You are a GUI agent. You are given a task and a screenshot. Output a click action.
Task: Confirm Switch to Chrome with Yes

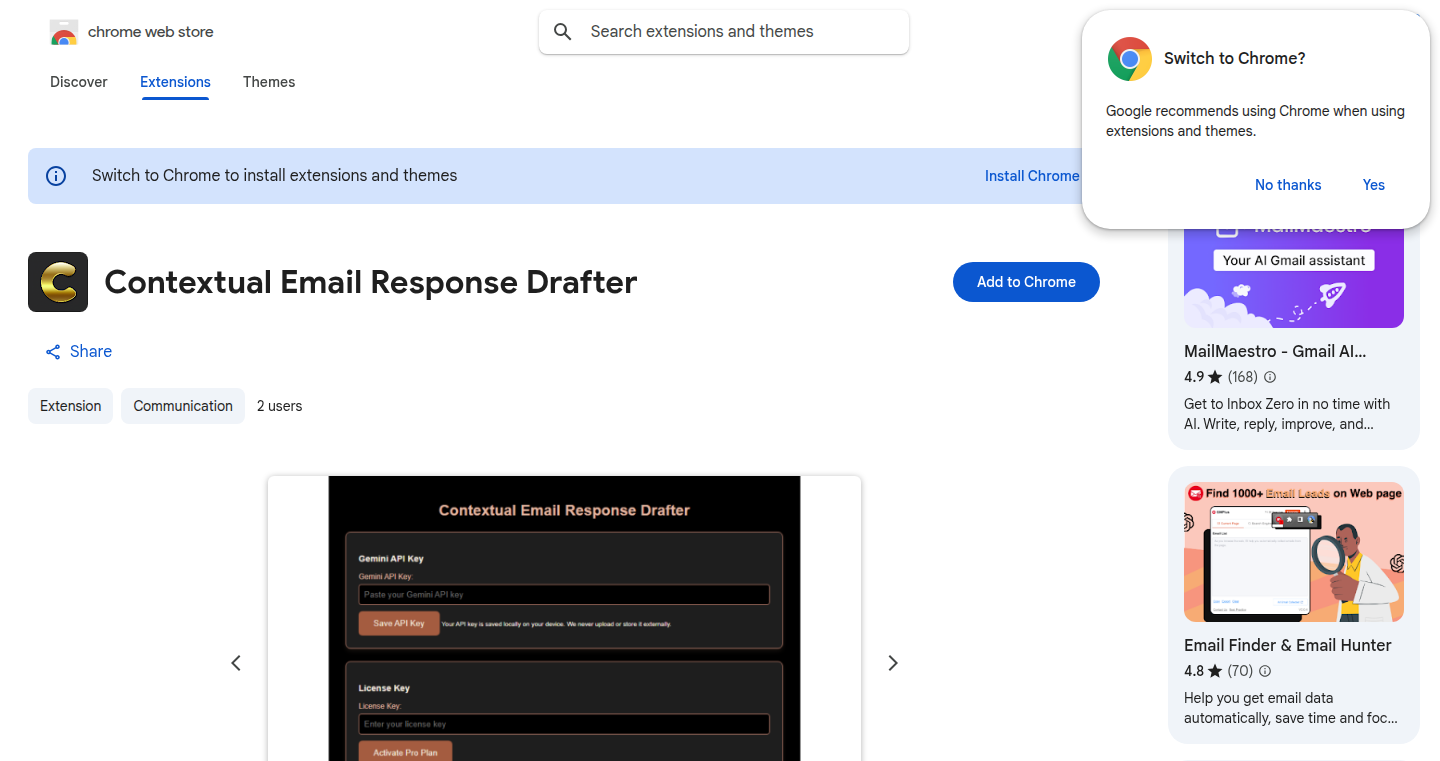click(1374, 185)
